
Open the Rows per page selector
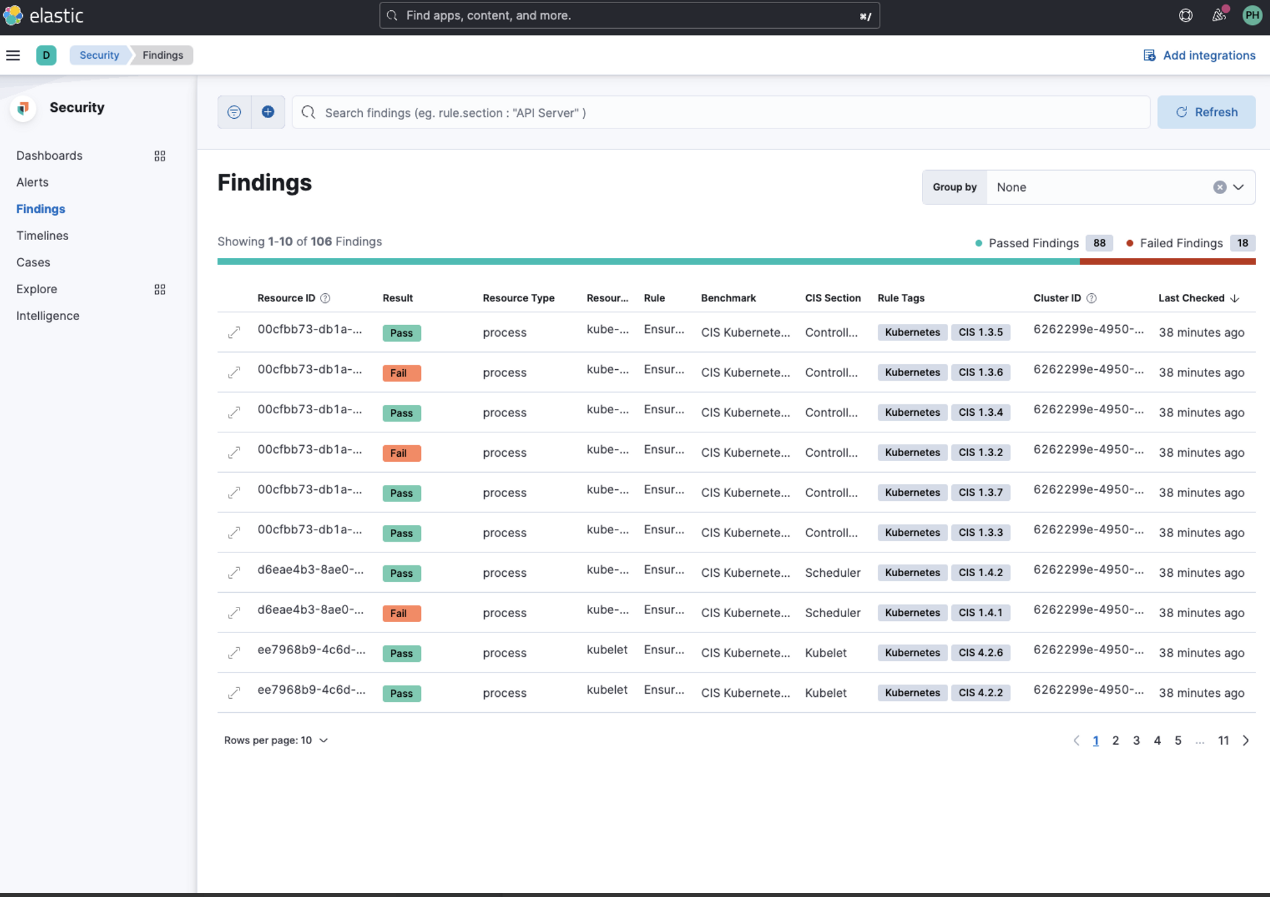coord(277,740)
